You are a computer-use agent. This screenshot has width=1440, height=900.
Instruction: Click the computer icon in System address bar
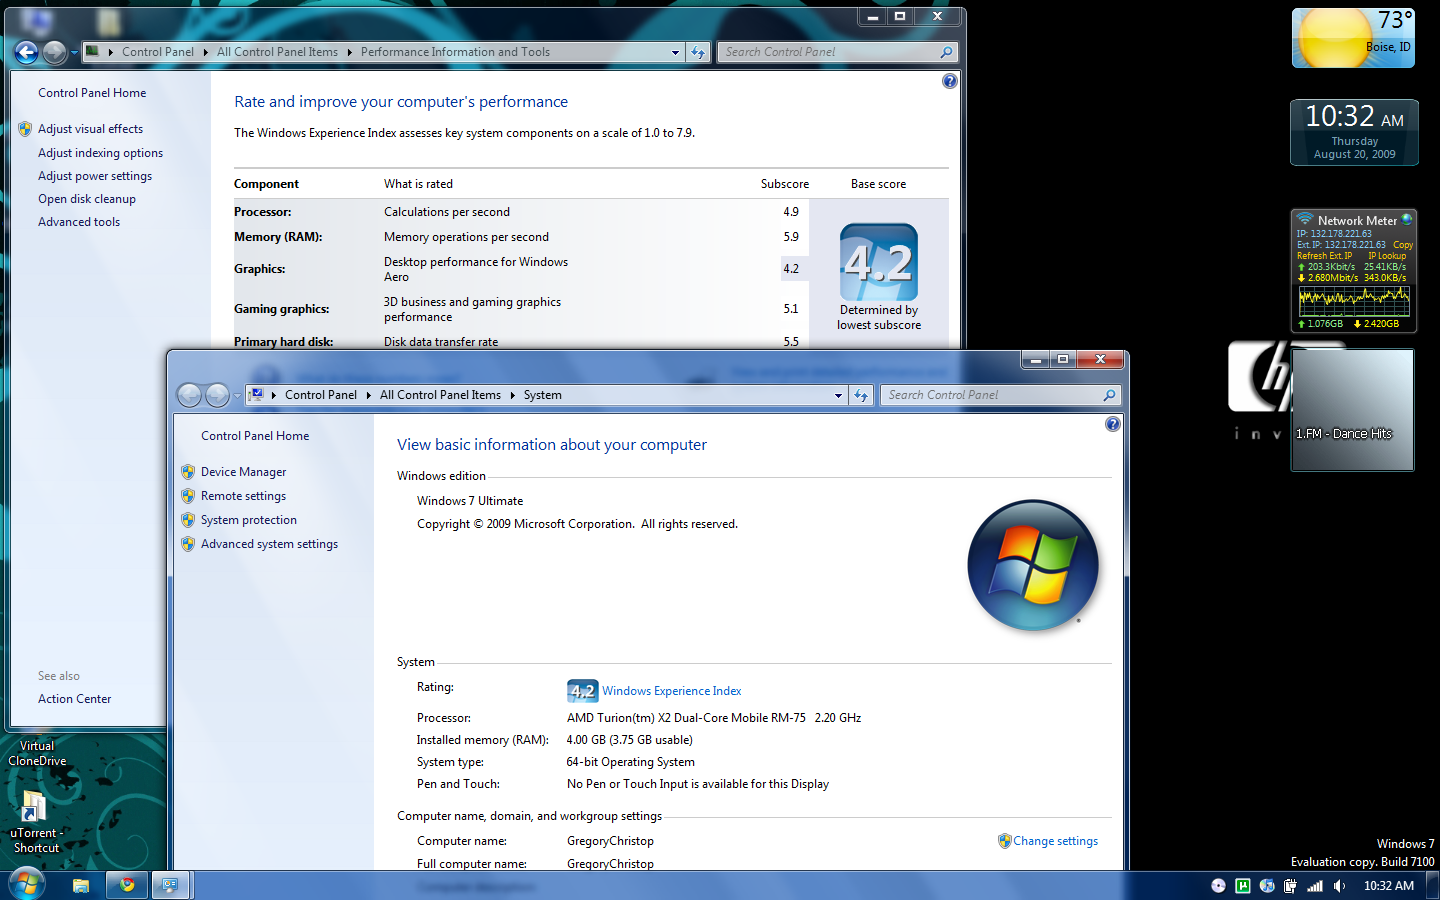click(x=256, y=395)
